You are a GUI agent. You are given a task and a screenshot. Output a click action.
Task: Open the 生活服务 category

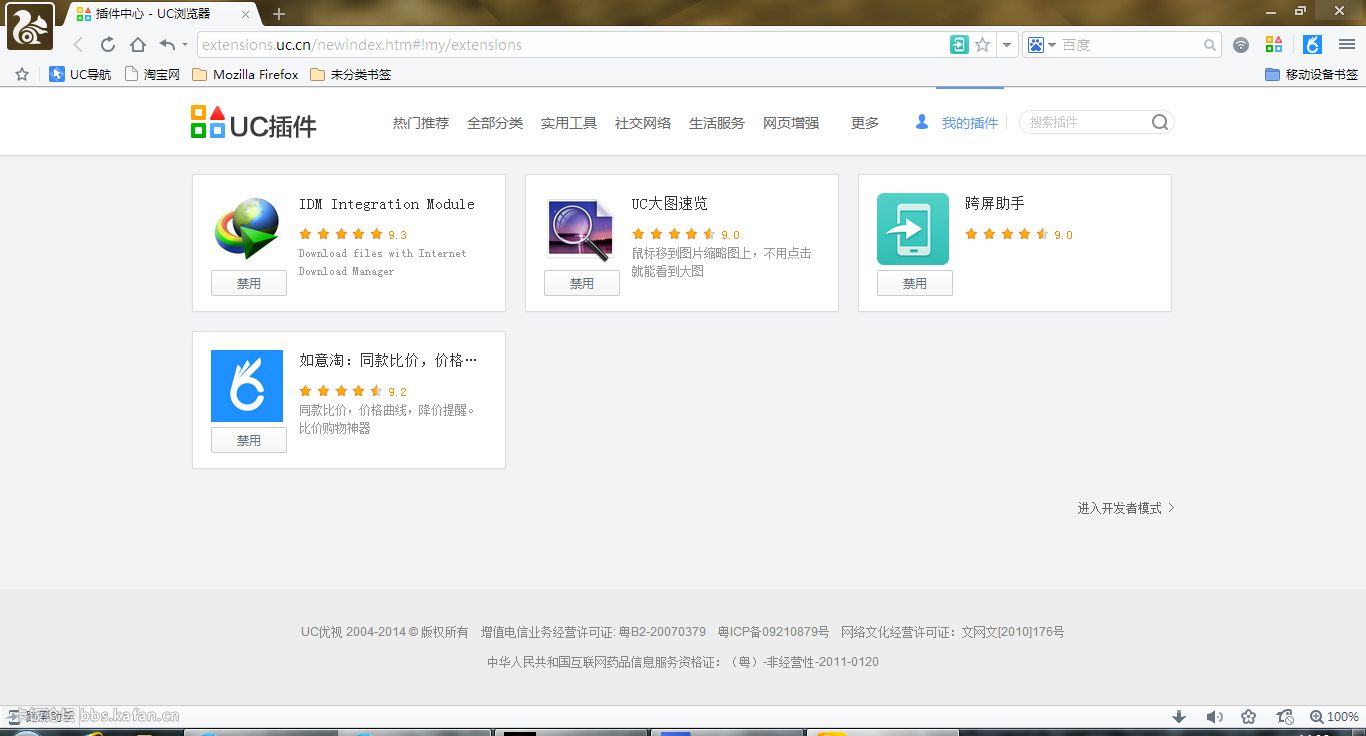717,123
